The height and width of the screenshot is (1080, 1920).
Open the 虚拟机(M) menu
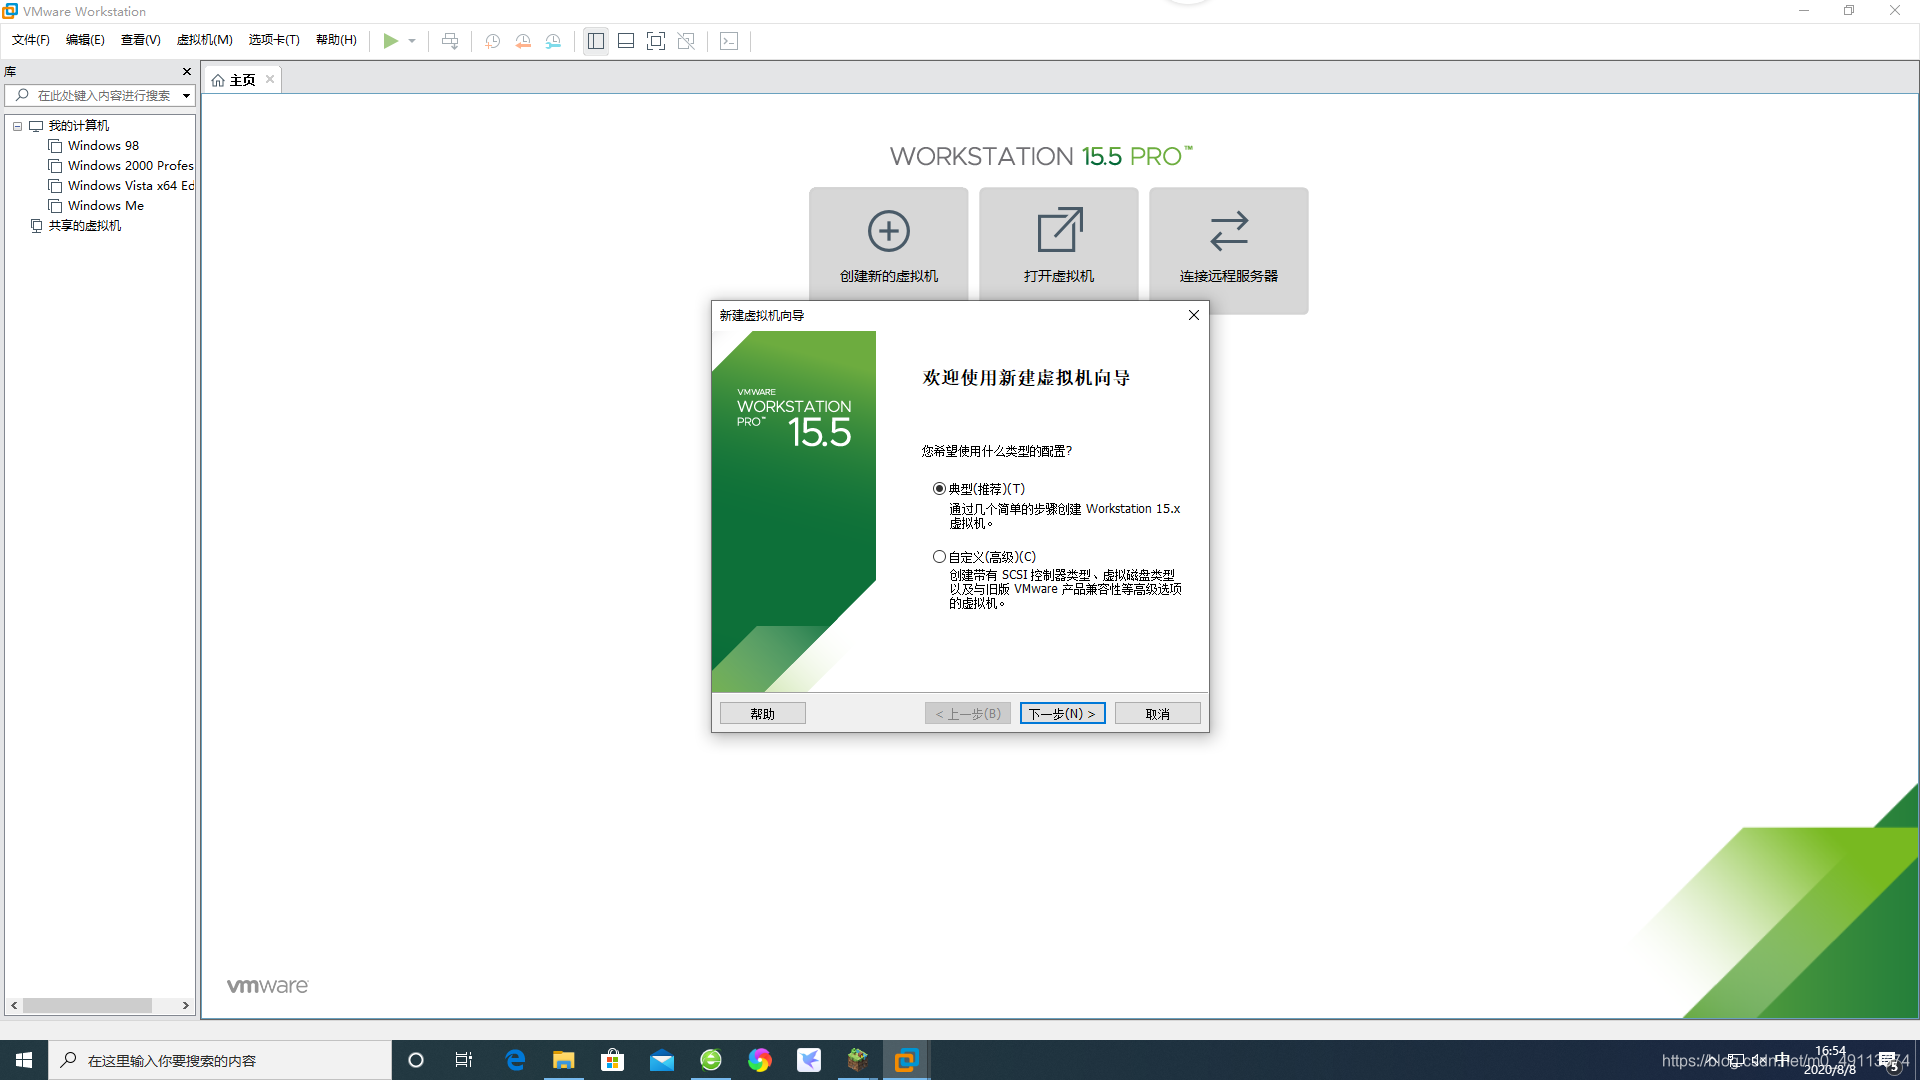point(205,40)
